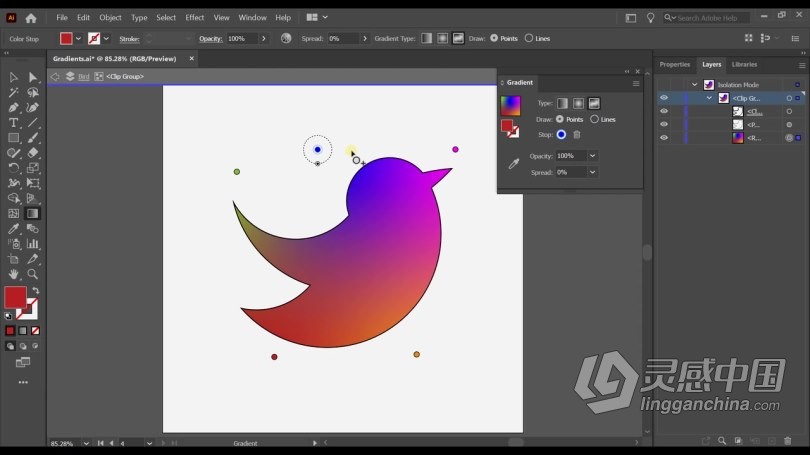This screenshot has width=810, height=455.
Task: Collapse the <Clip Gr... layer group
Action: [x=709, y=98]
